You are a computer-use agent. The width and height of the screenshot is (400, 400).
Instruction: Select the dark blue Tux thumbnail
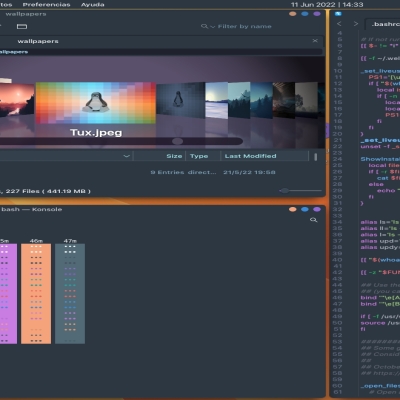[180, 101]
